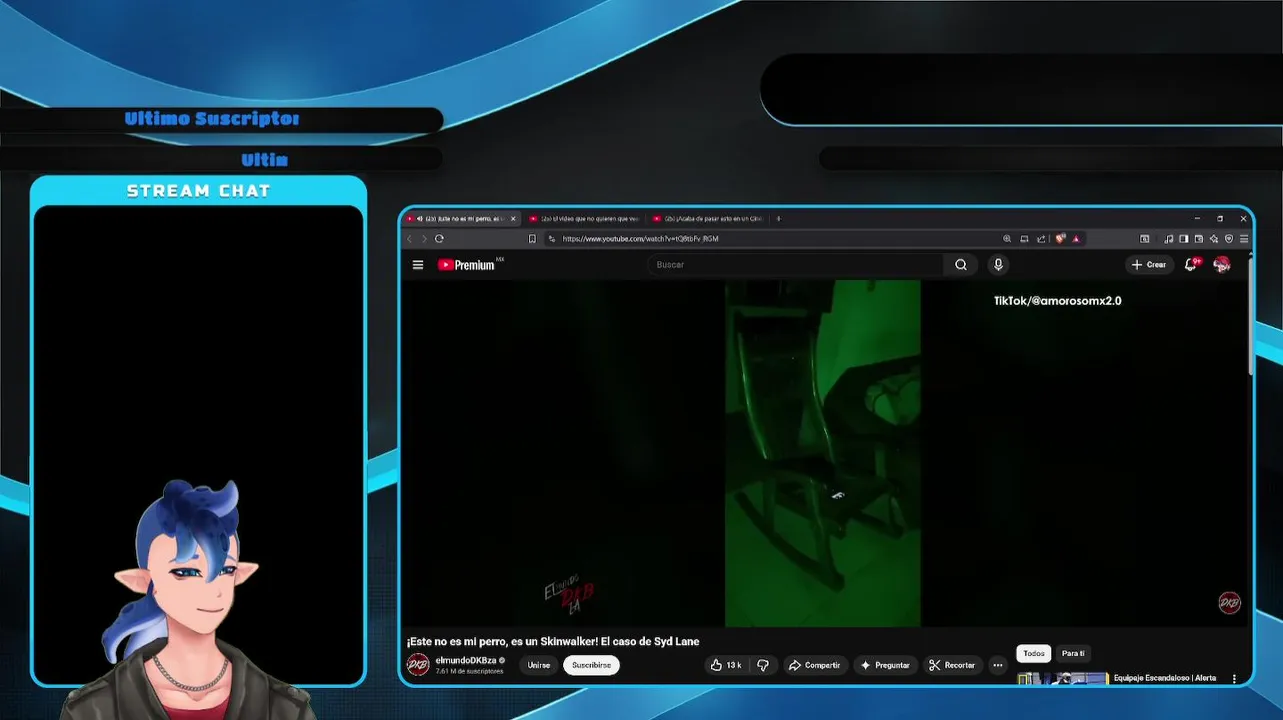Open more actions three-dot menu under video

997,665
